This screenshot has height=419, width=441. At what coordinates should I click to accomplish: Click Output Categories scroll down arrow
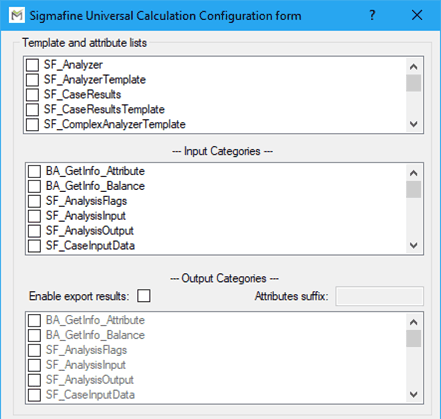[414, 394]
